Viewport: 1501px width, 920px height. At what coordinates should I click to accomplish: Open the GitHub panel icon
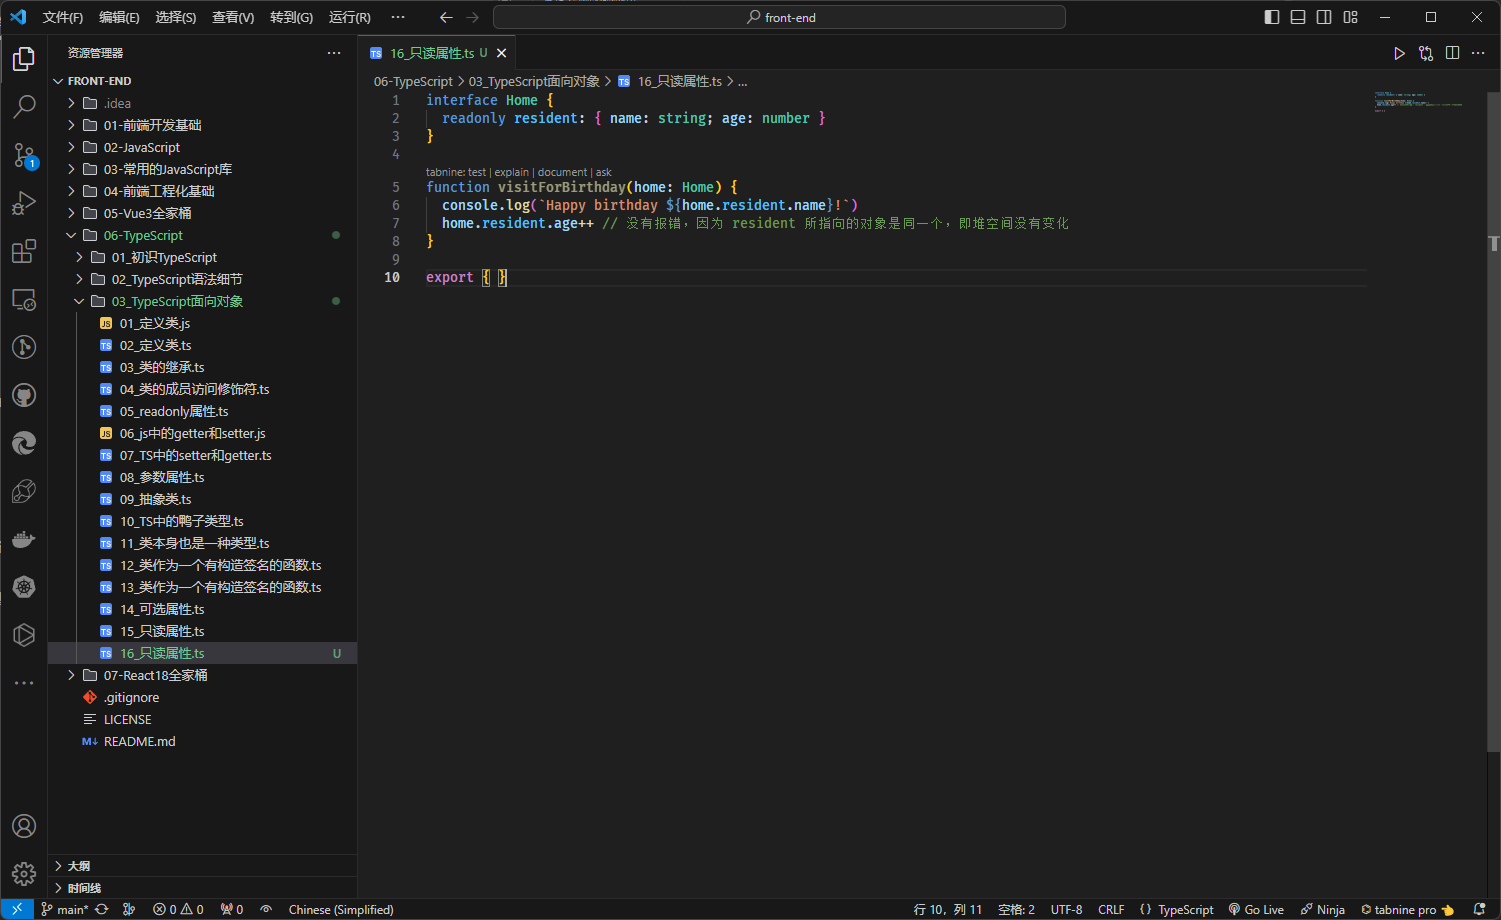[24, 395]
